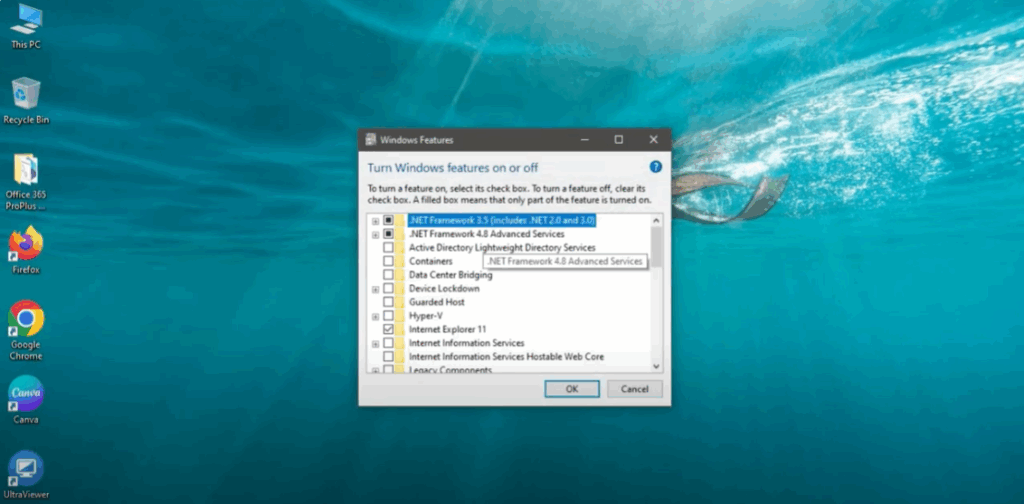
Task: Close the Windows Features dialog
Action: click(653, 140)
